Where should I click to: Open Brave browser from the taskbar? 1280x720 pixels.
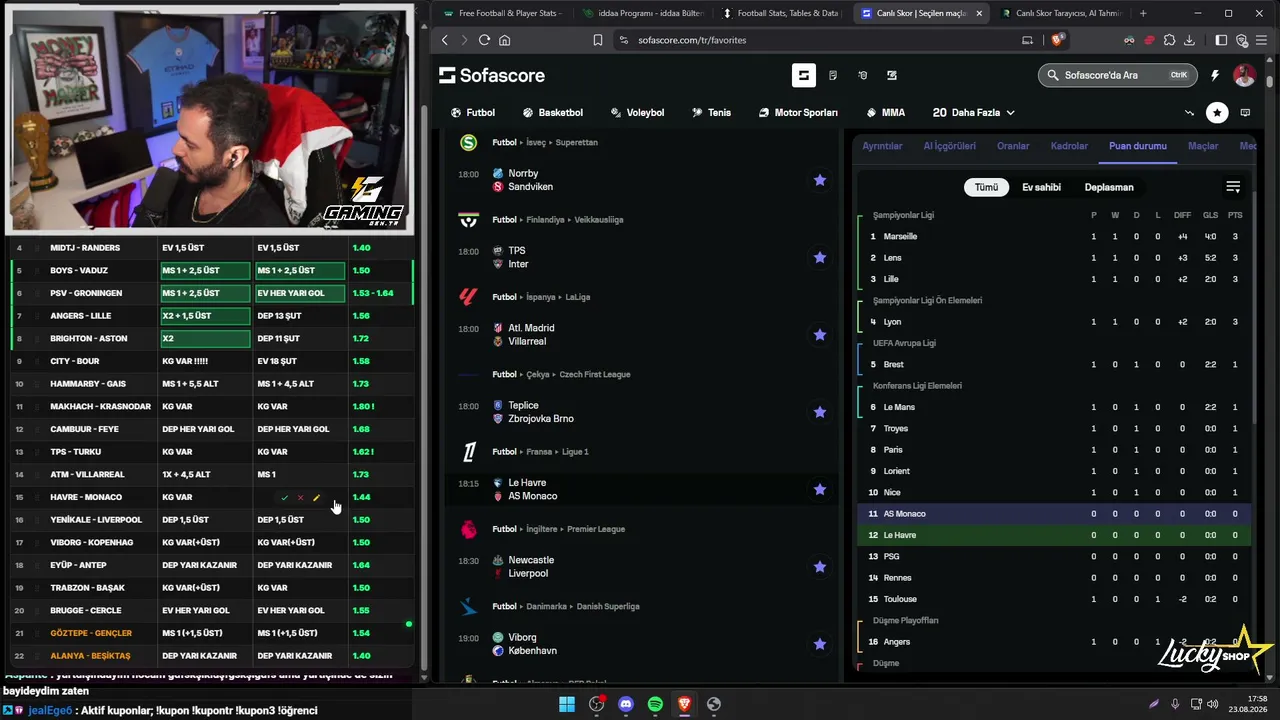(x=684, y=704)
